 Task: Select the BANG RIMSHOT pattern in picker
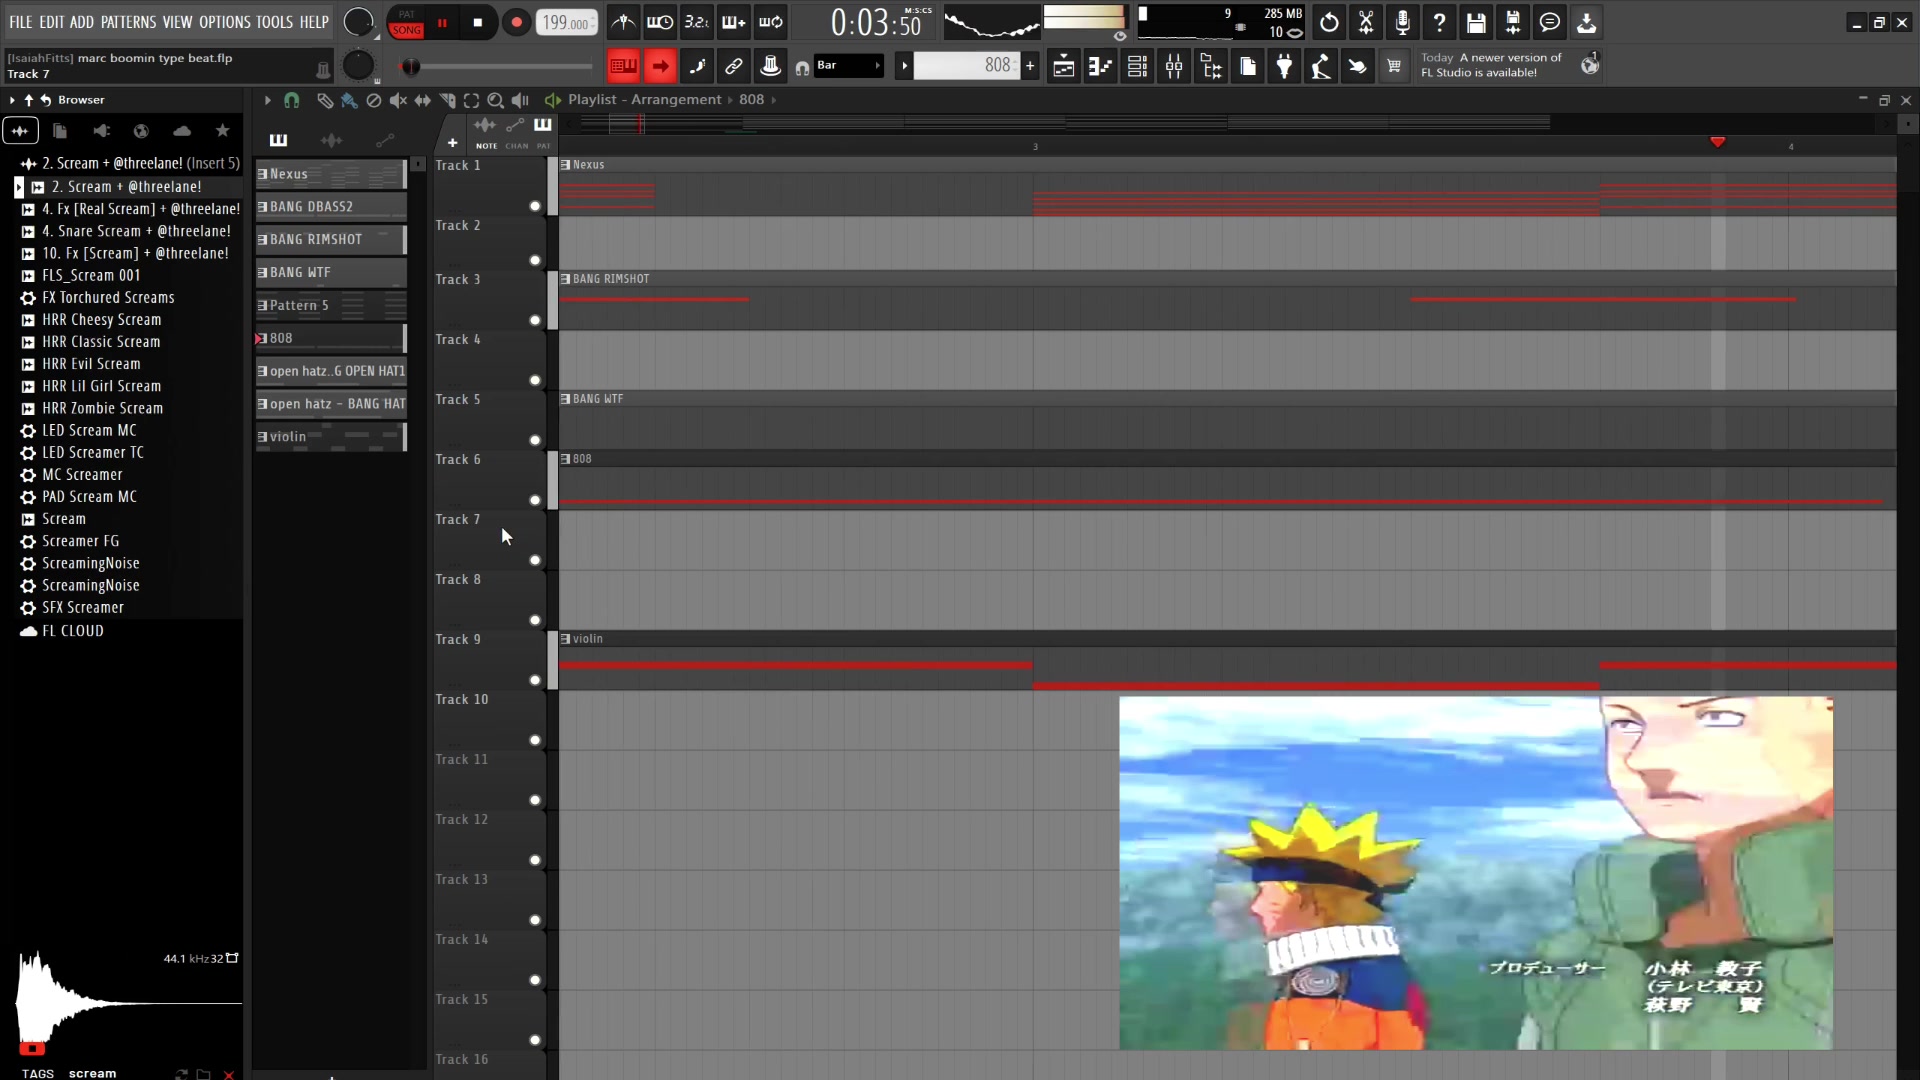tap(331, 240)
